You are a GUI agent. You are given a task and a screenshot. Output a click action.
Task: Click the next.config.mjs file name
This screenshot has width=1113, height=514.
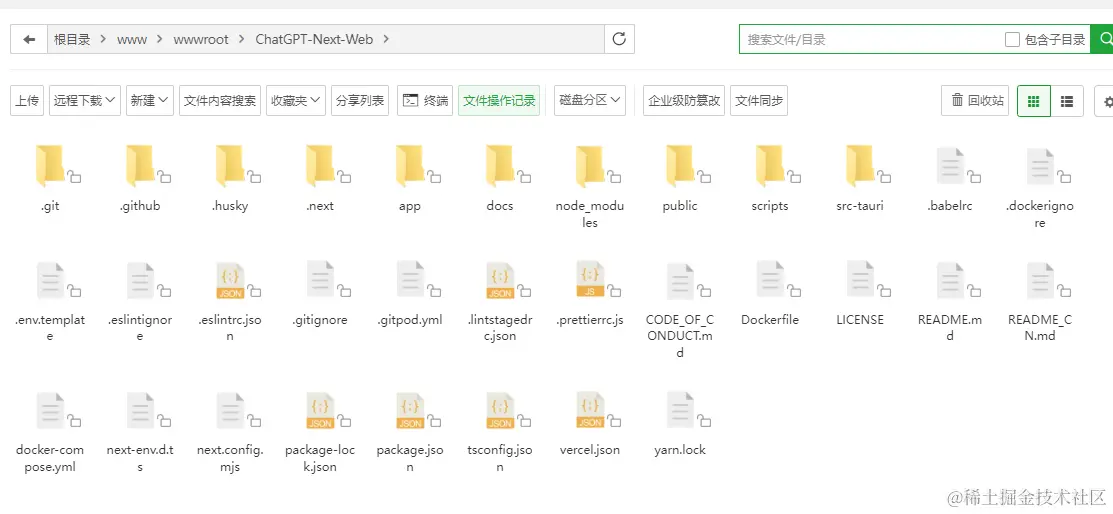[230, 458]
